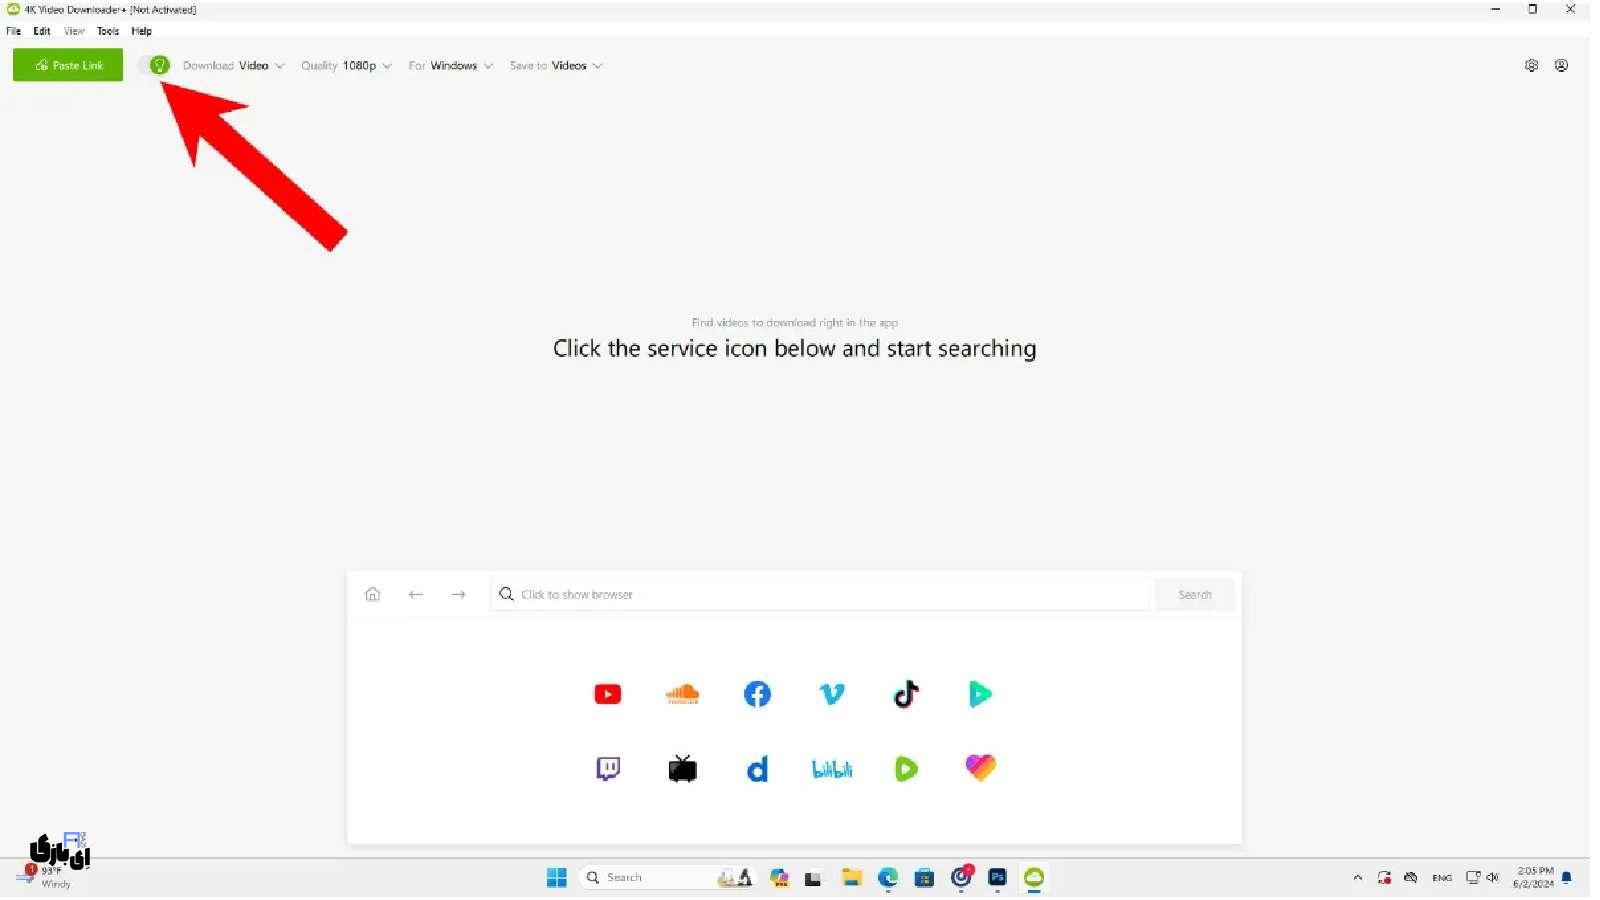Open the TikTok service icon
The image size is (1600, 900).
pyautogui.click(x=906, y=694)
